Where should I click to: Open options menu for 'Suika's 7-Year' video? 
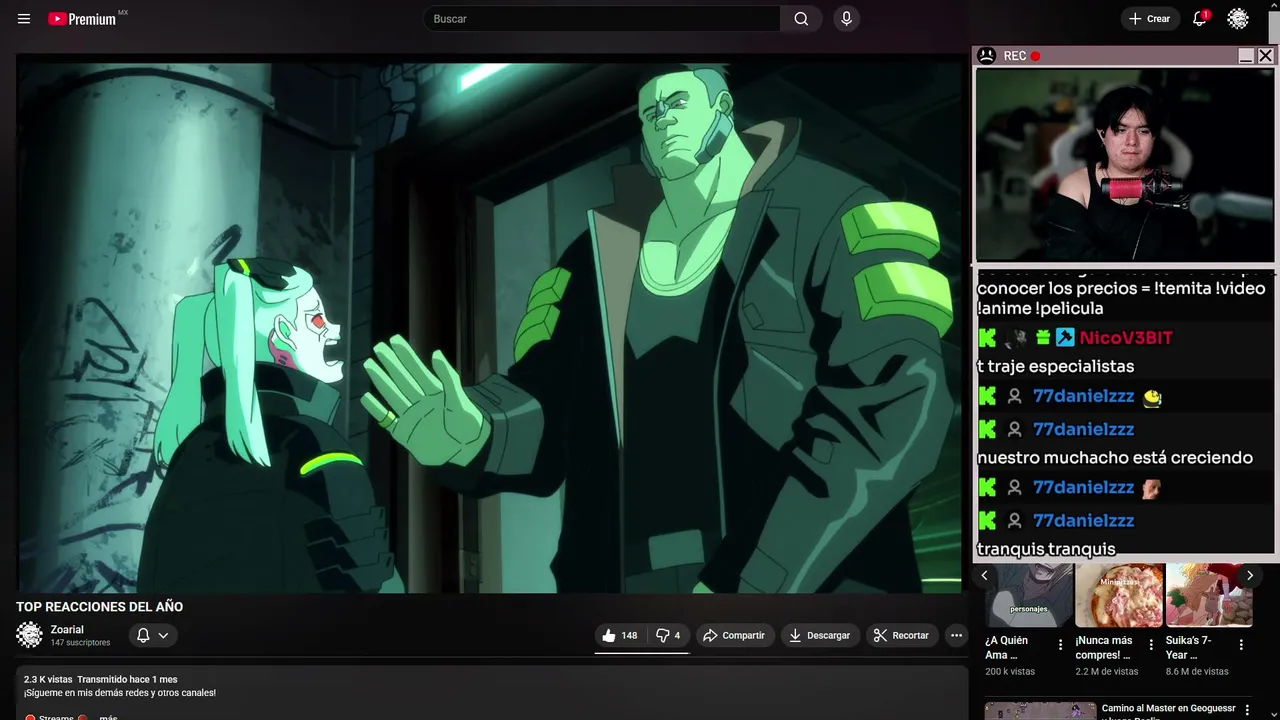point(1241,645)
